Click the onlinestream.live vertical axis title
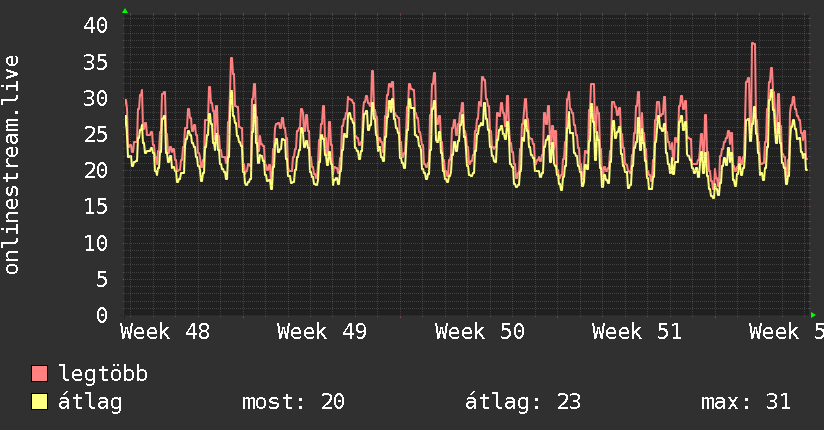Image resolution: width=824 pixels, height=430 pixels. (x=11, y=165)
